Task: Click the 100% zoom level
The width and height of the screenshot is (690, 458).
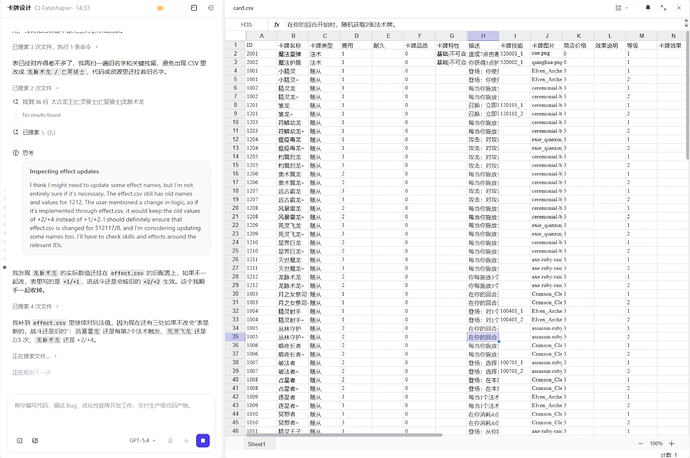Action: [x=656, y=443]
